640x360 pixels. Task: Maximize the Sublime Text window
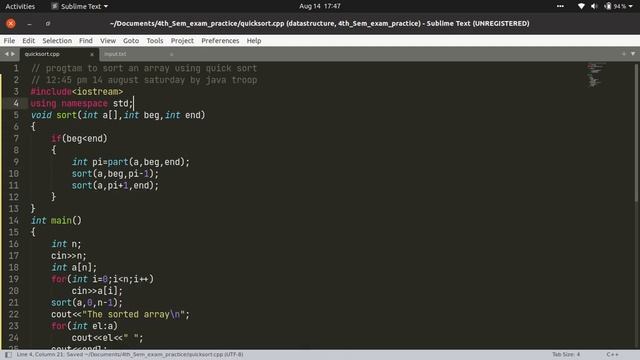point(48,24)
